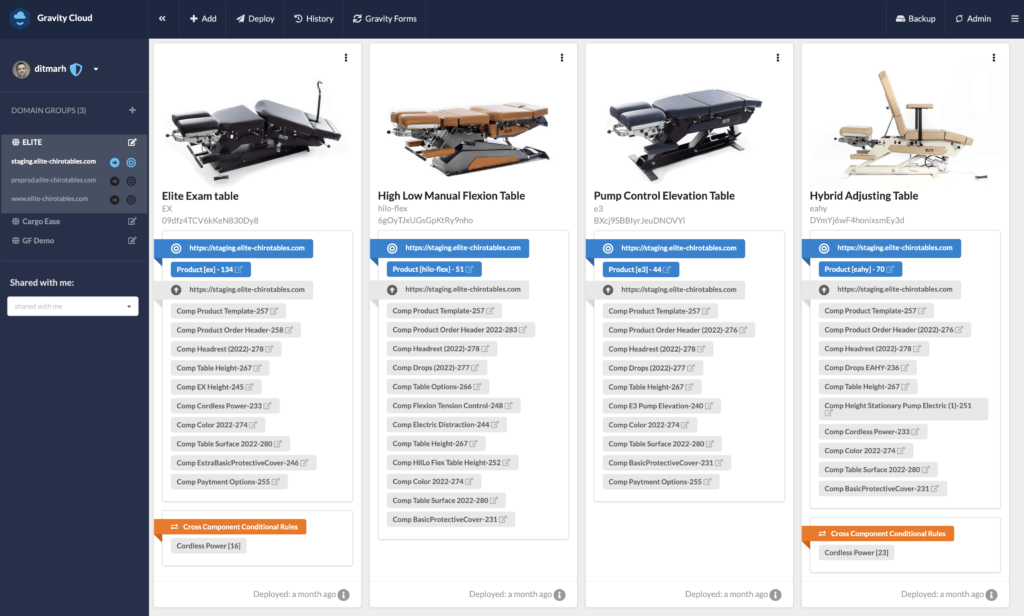Open the ditmarh user dropdown arrow

96,69
